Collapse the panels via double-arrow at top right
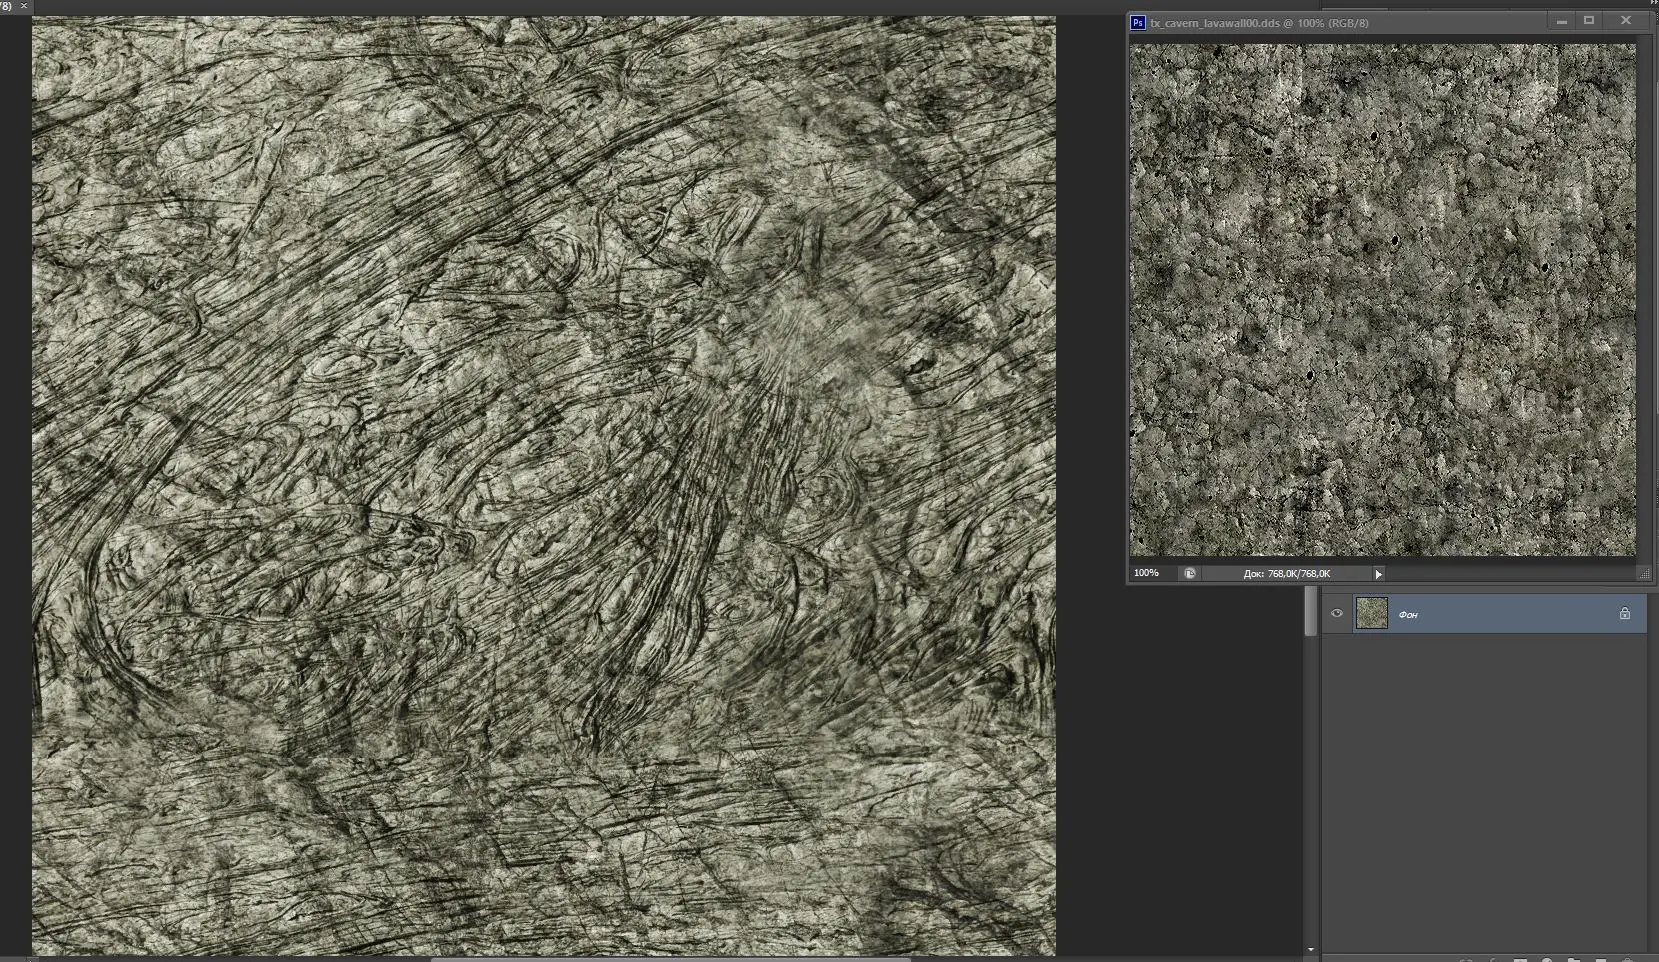 pyautogui.click(x=1654, y=4)
